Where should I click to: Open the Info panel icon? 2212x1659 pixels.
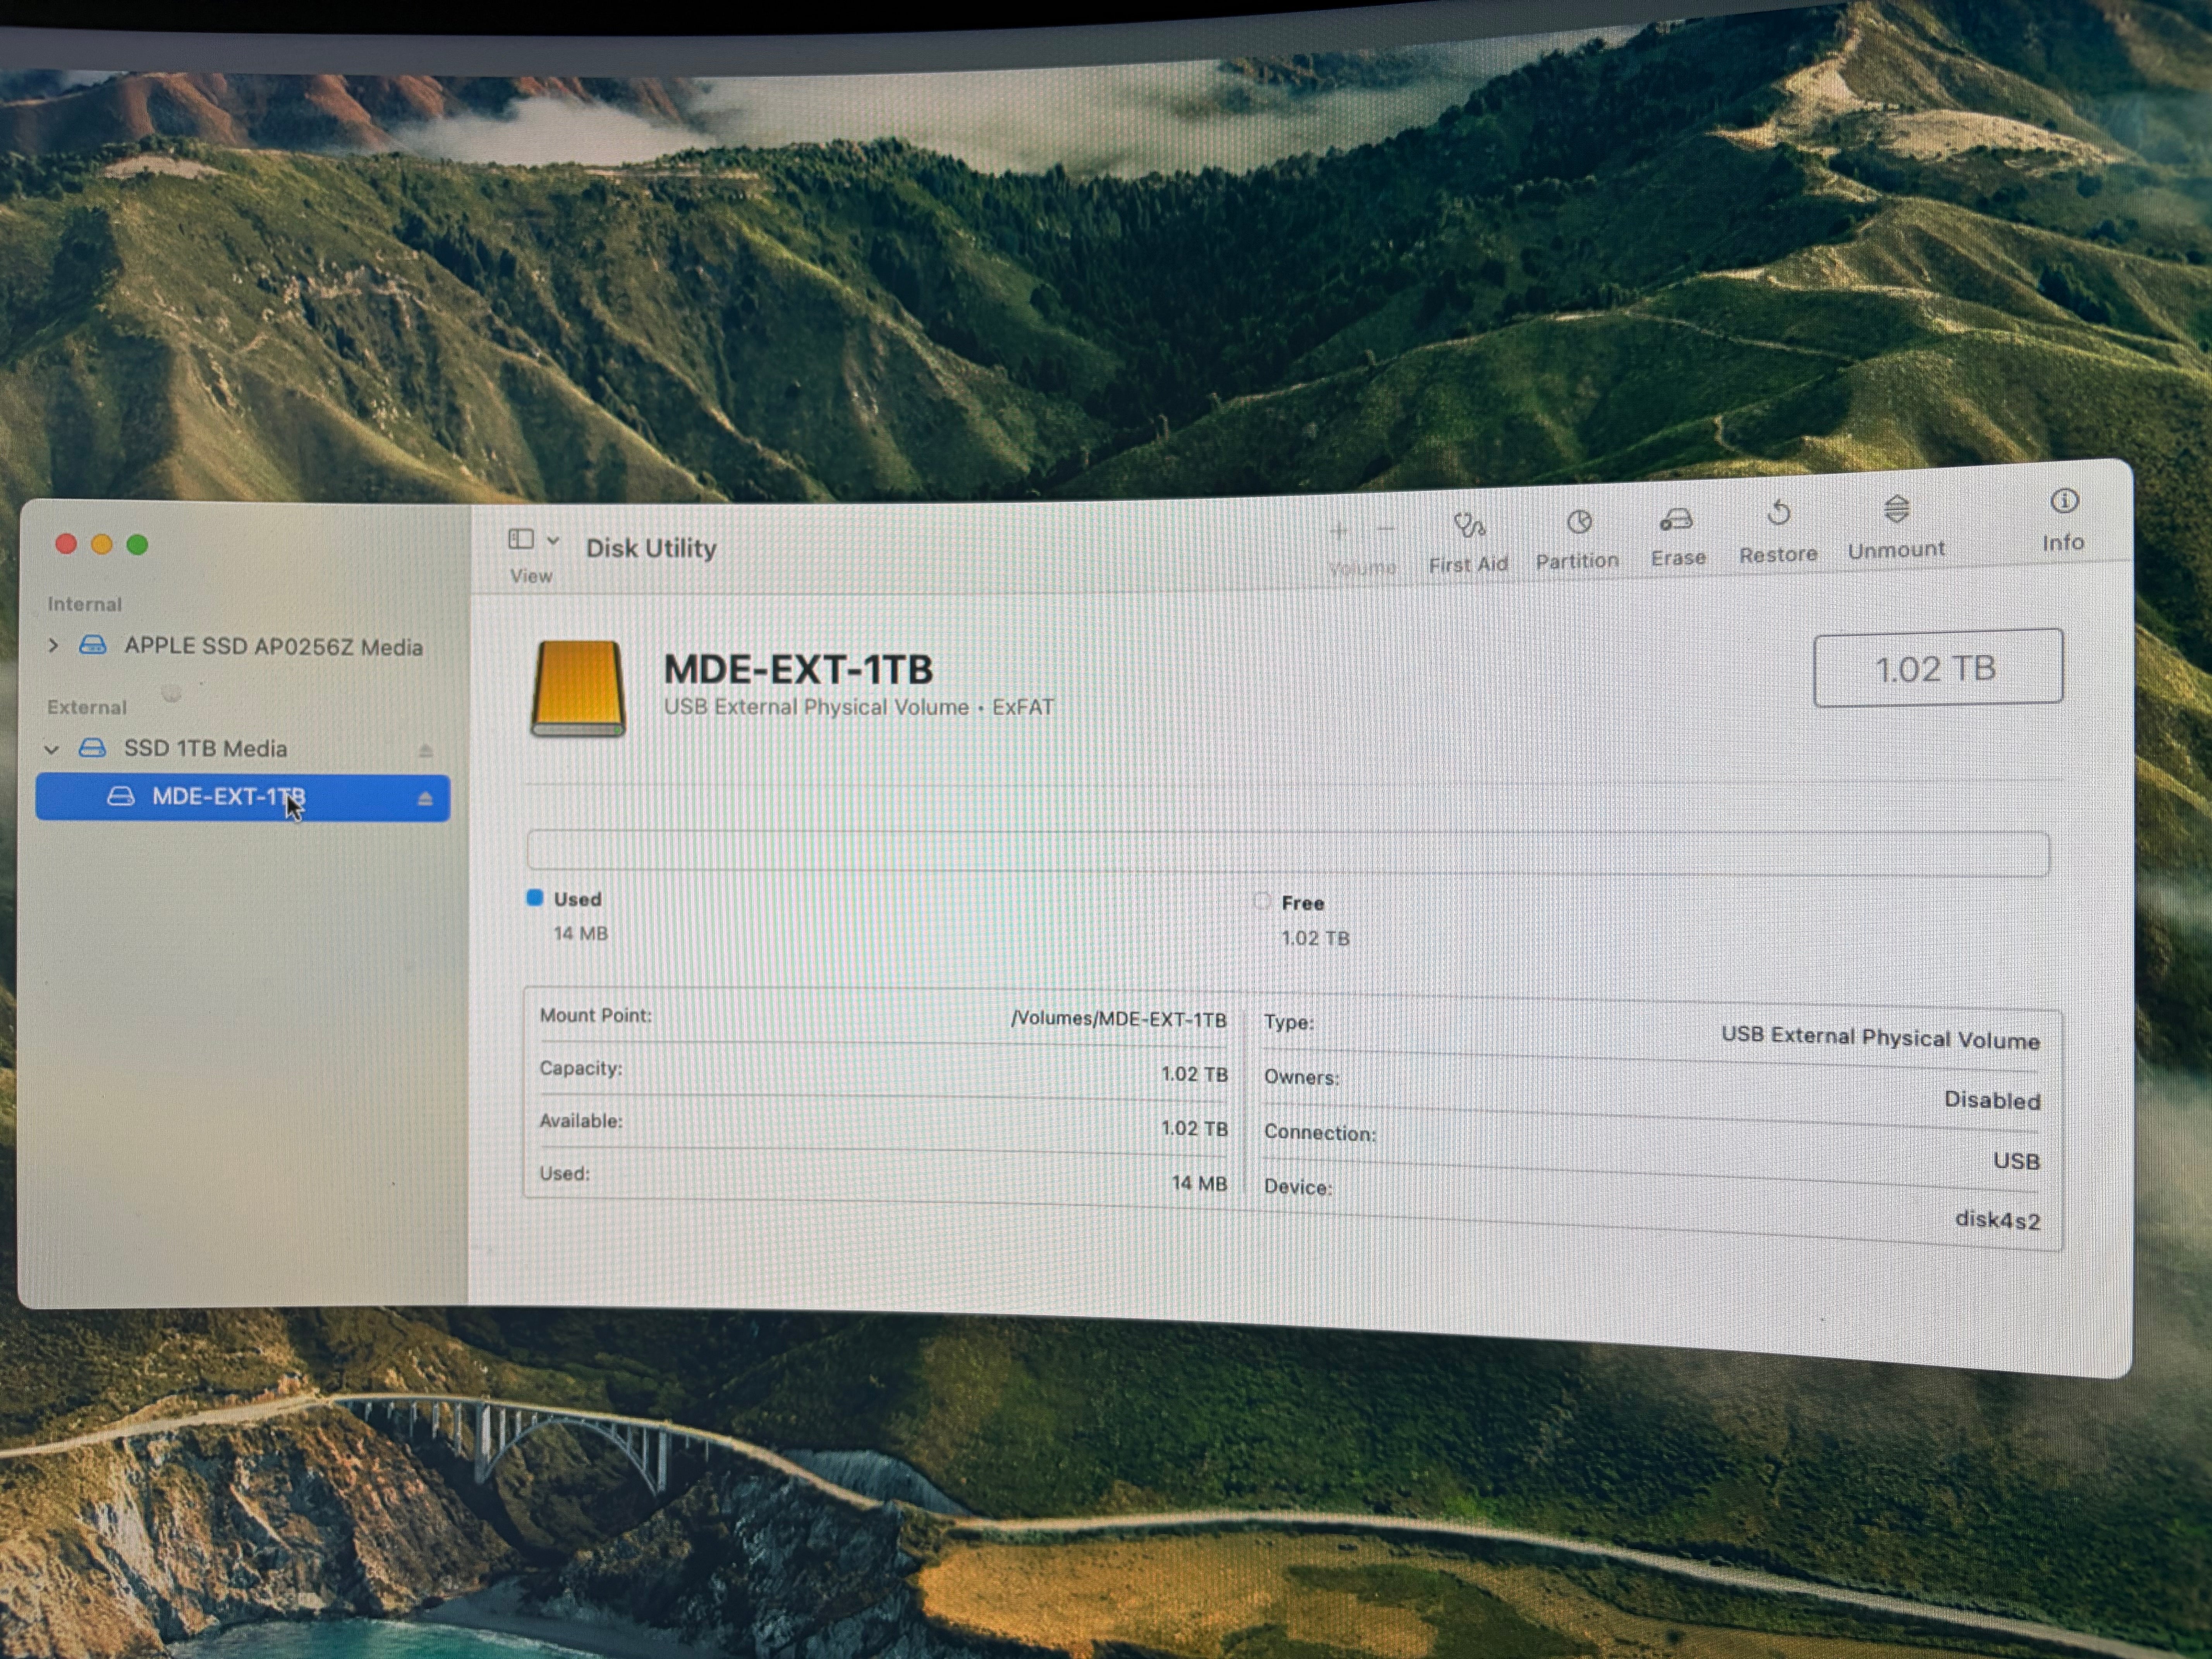pos(2064,502)
